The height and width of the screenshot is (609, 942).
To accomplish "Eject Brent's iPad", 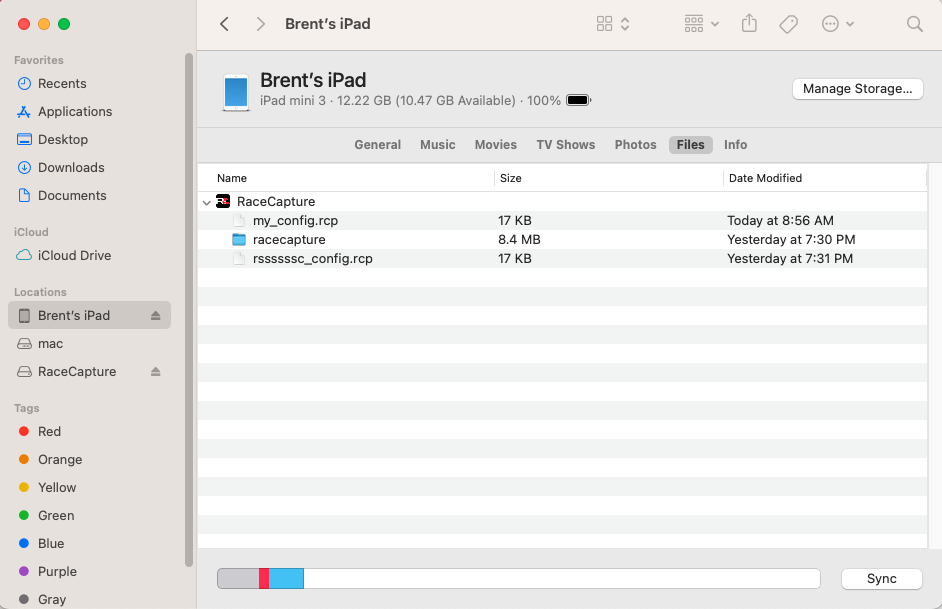I will (156, 315).
